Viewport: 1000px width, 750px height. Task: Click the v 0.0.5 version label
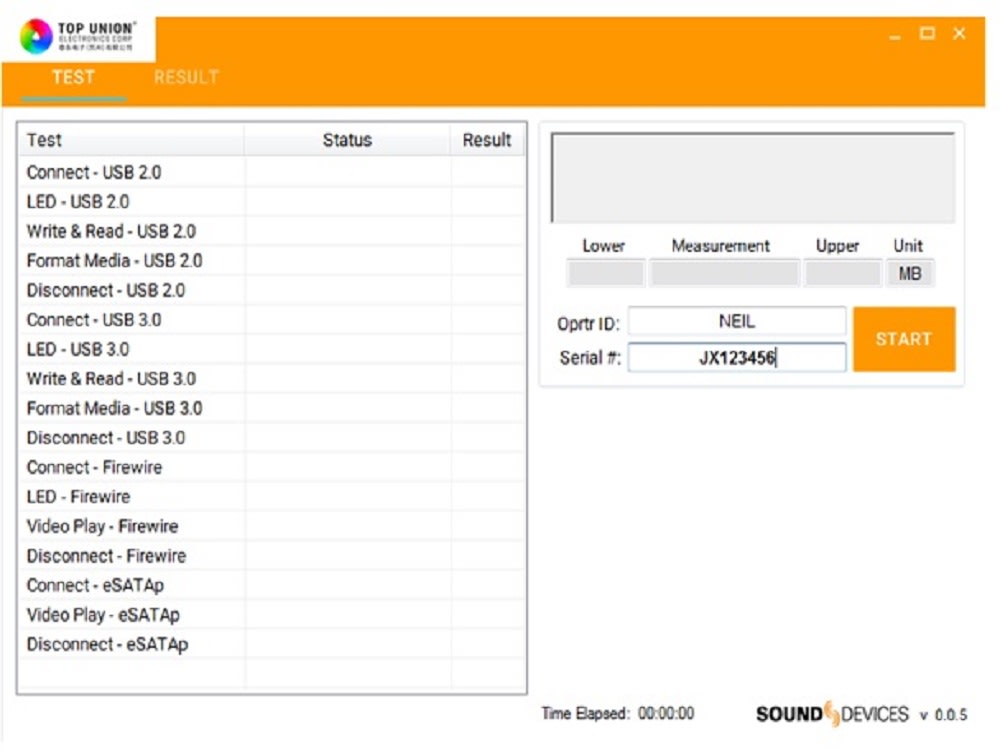click(x=943, y=715)
